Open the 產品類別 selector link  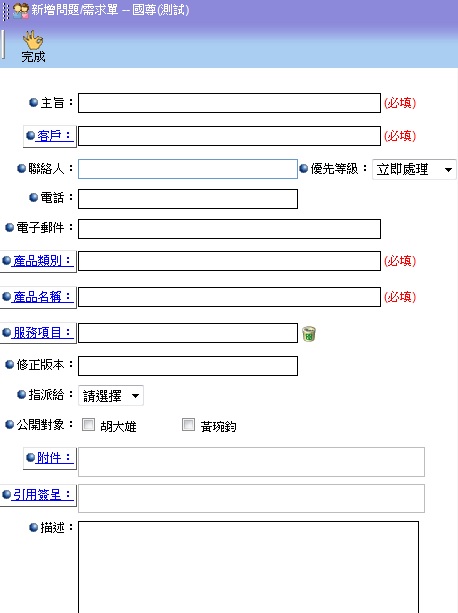(38, 261)
